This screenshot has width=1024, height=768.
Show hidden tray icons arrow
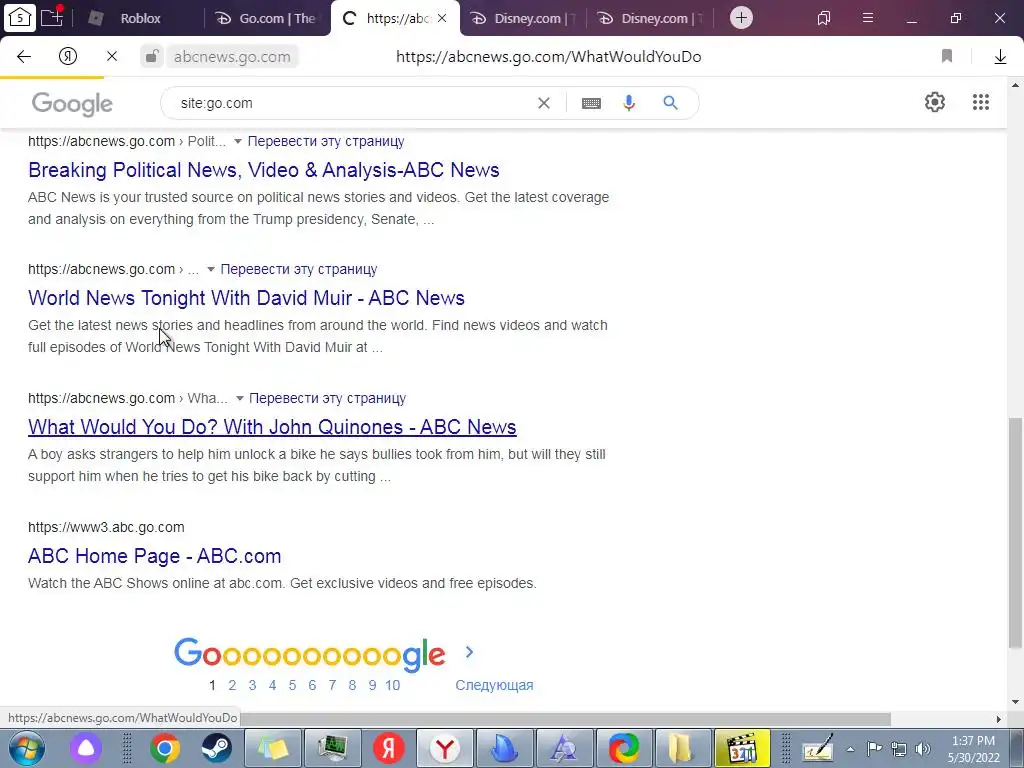pyautogui.click(x=850, y=749)
